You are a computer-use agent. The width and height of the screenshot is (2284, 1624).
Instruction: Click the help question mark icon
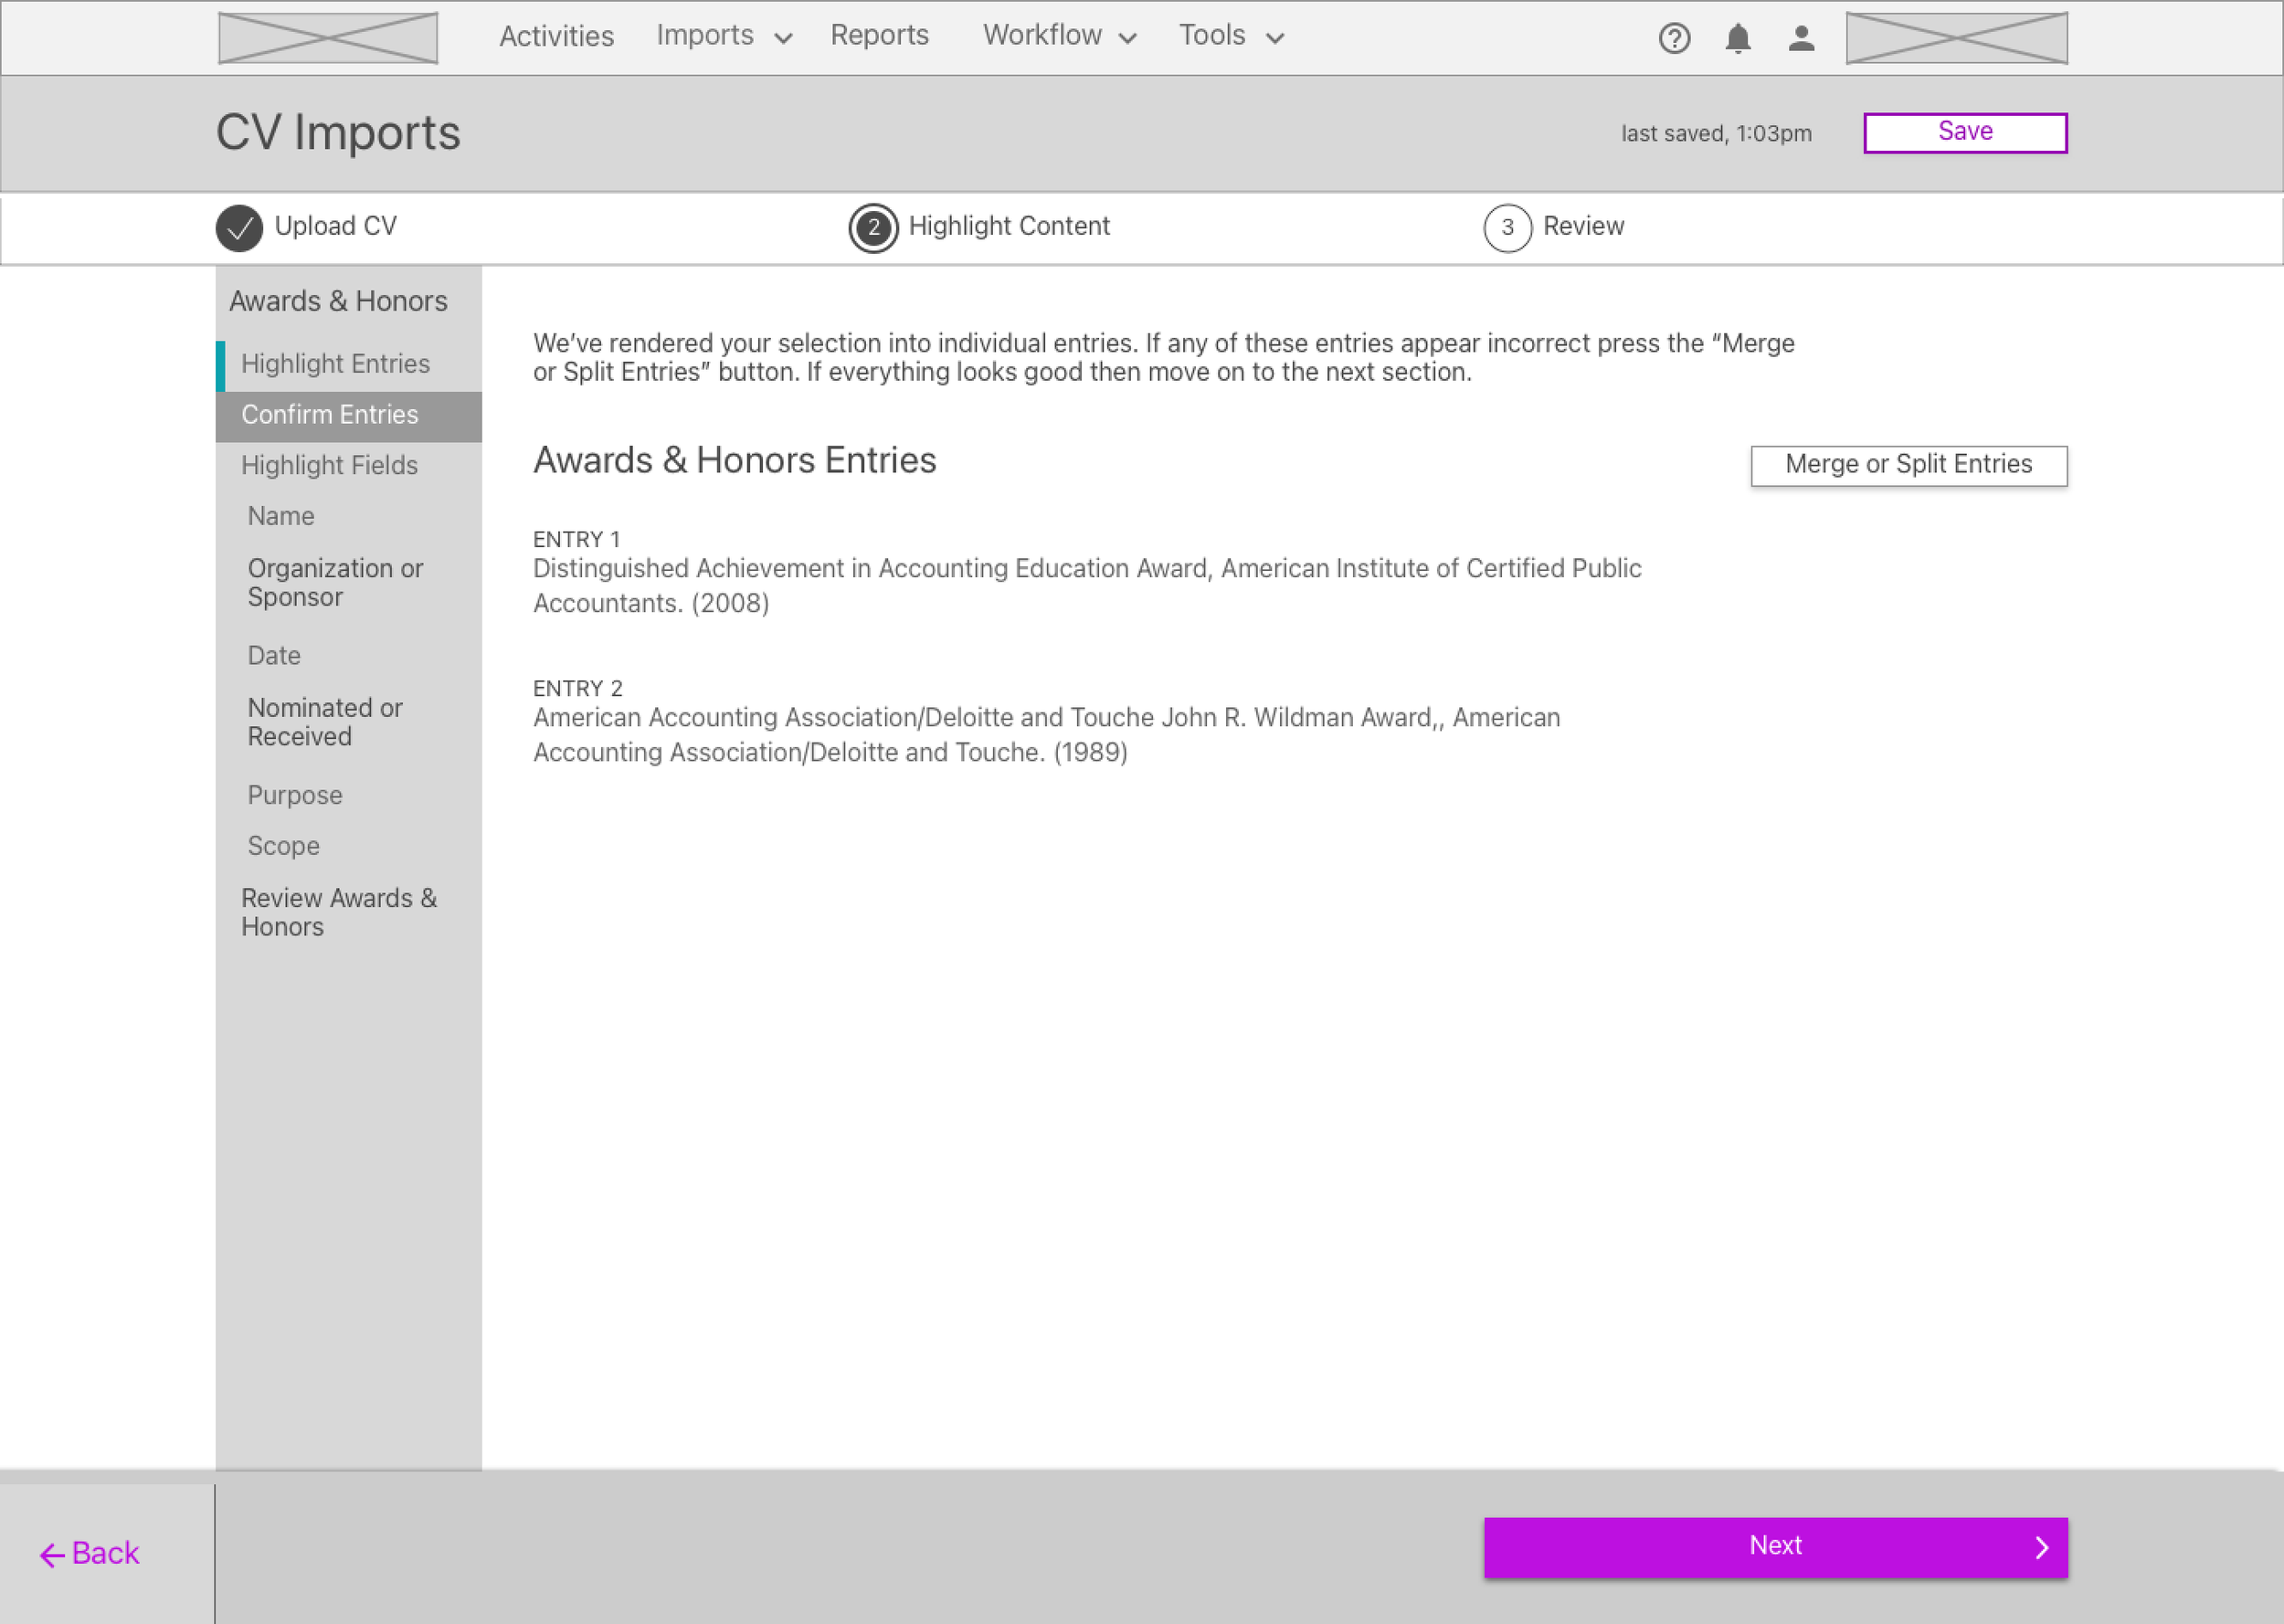[x=1674, y=38]
